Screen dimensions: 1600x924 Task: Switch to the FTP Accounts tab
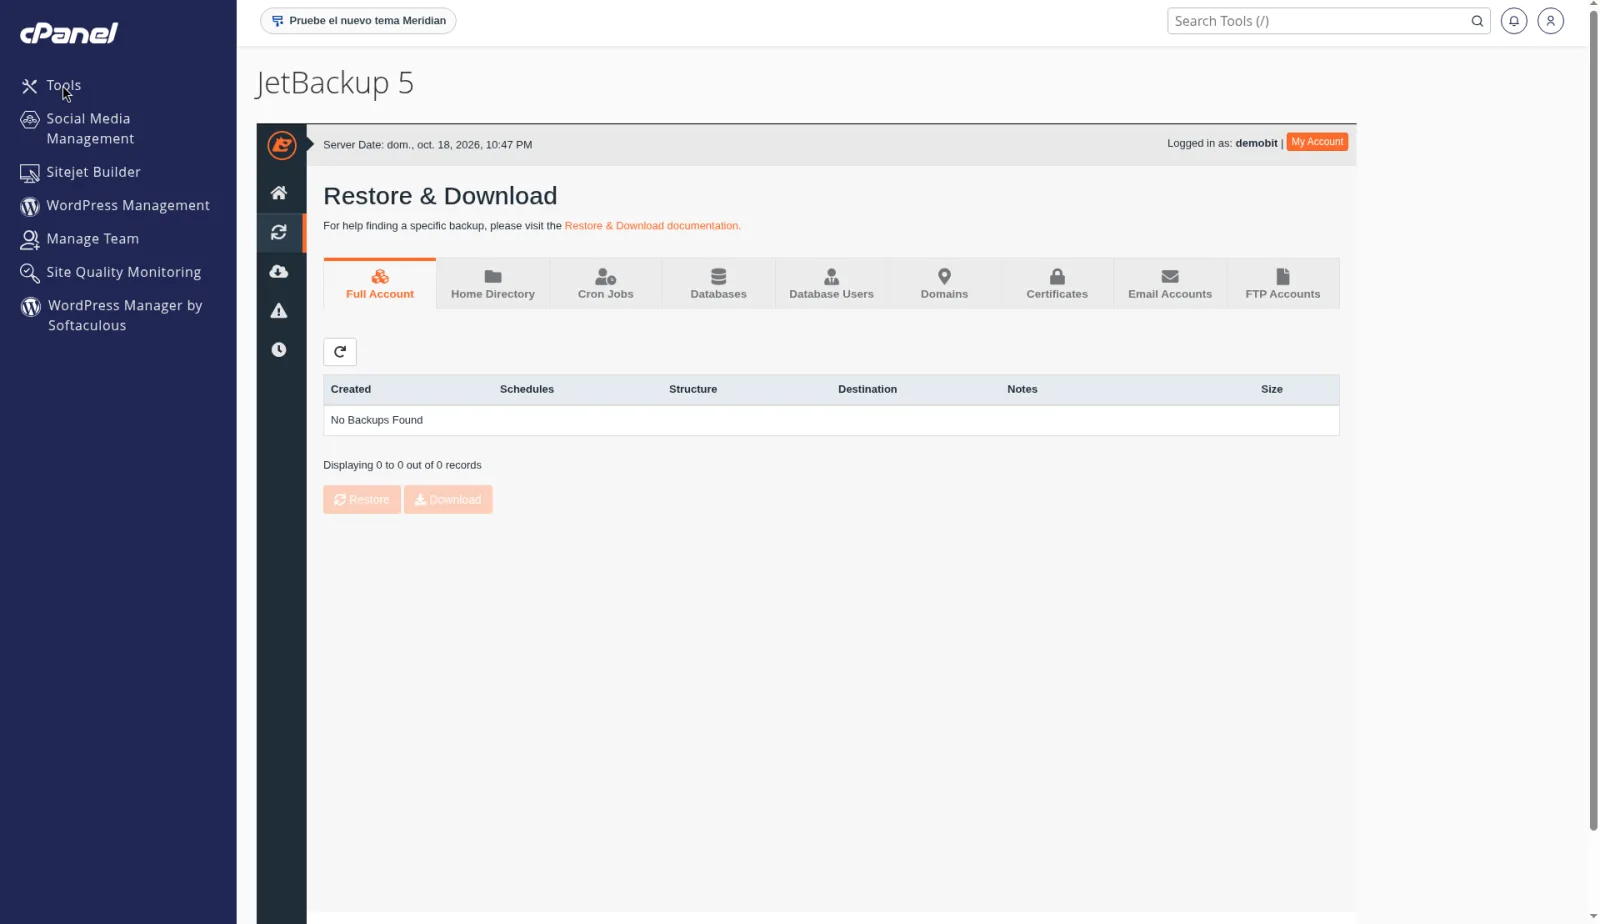[1283, 284]
